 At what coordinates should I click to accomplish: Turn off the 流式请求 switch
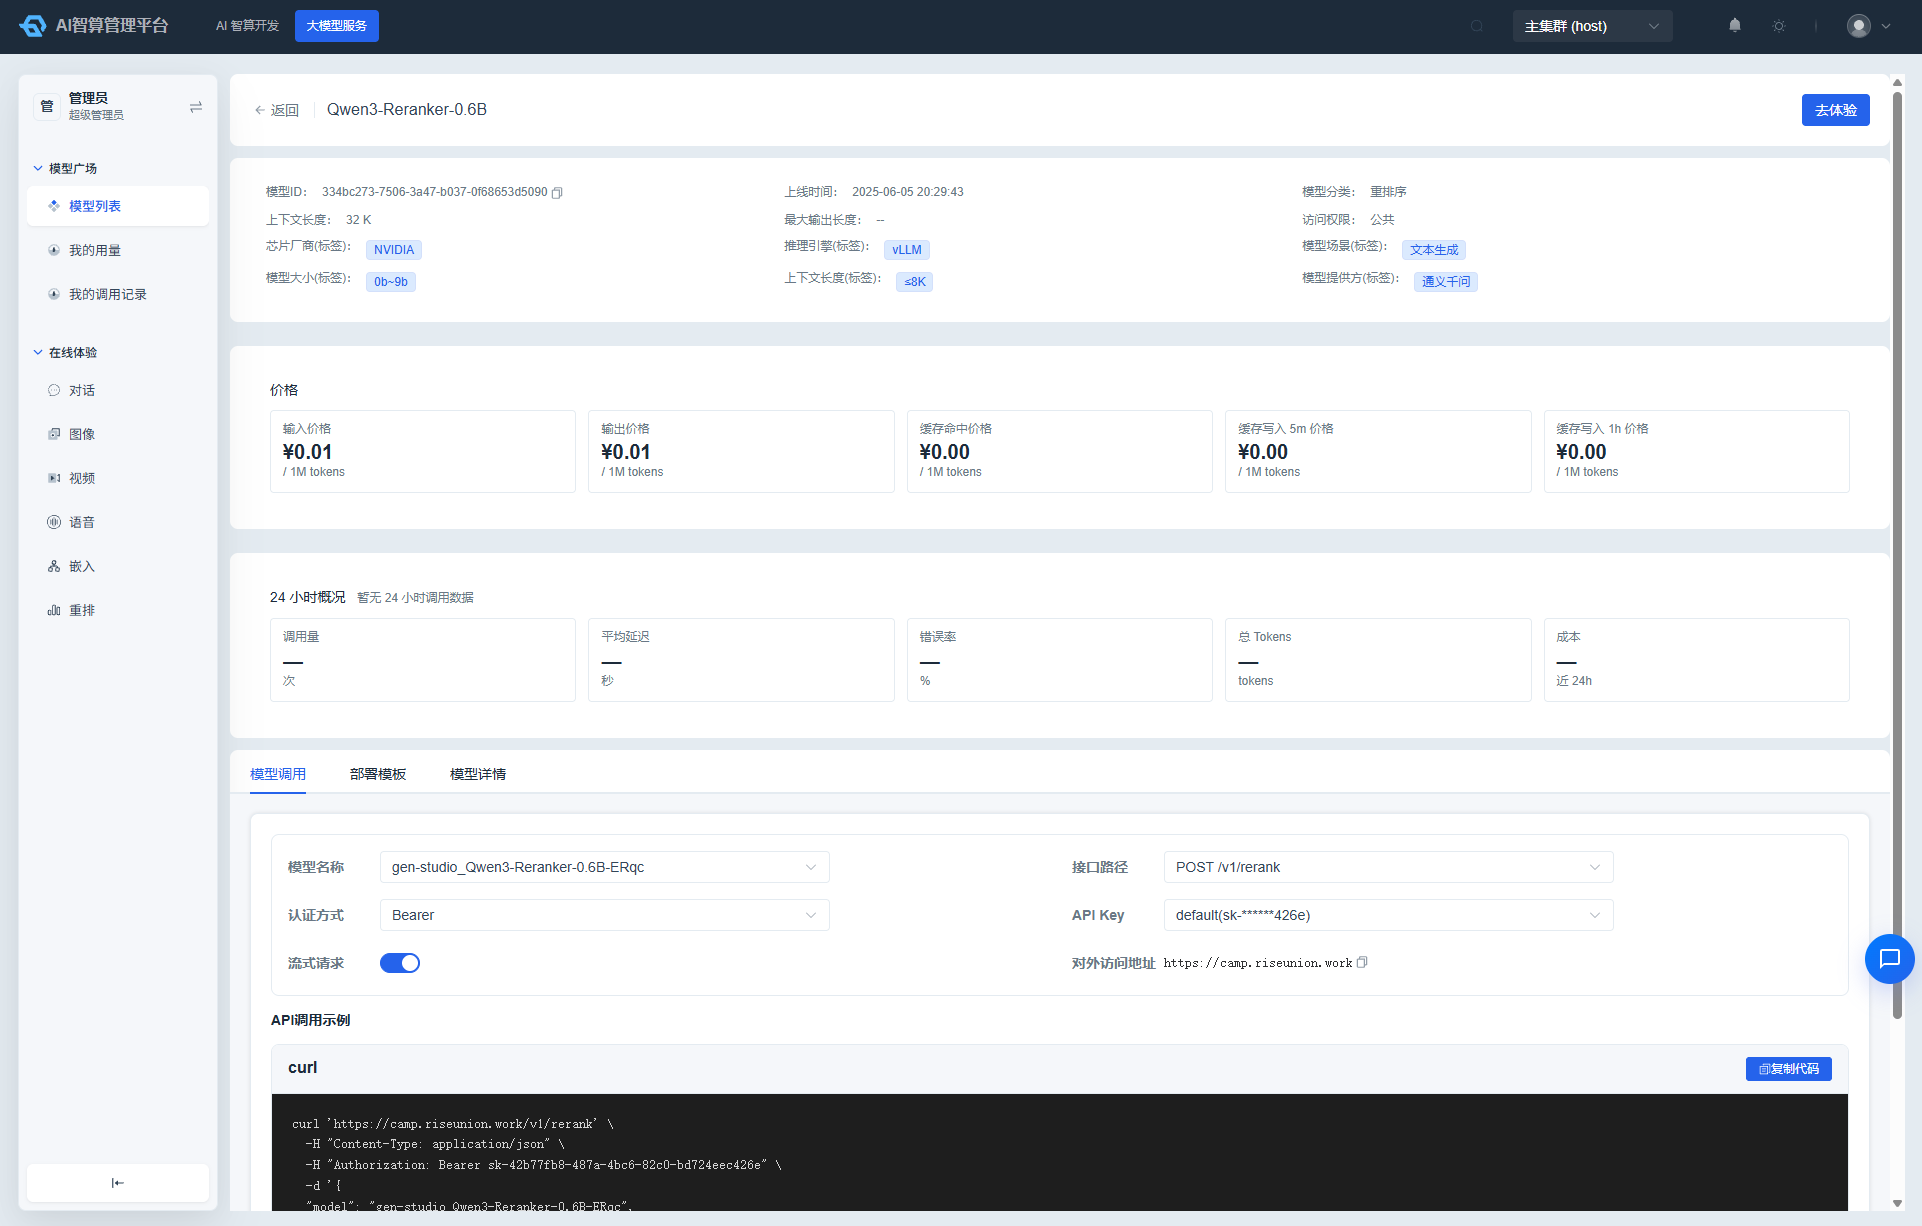point(400,963)
